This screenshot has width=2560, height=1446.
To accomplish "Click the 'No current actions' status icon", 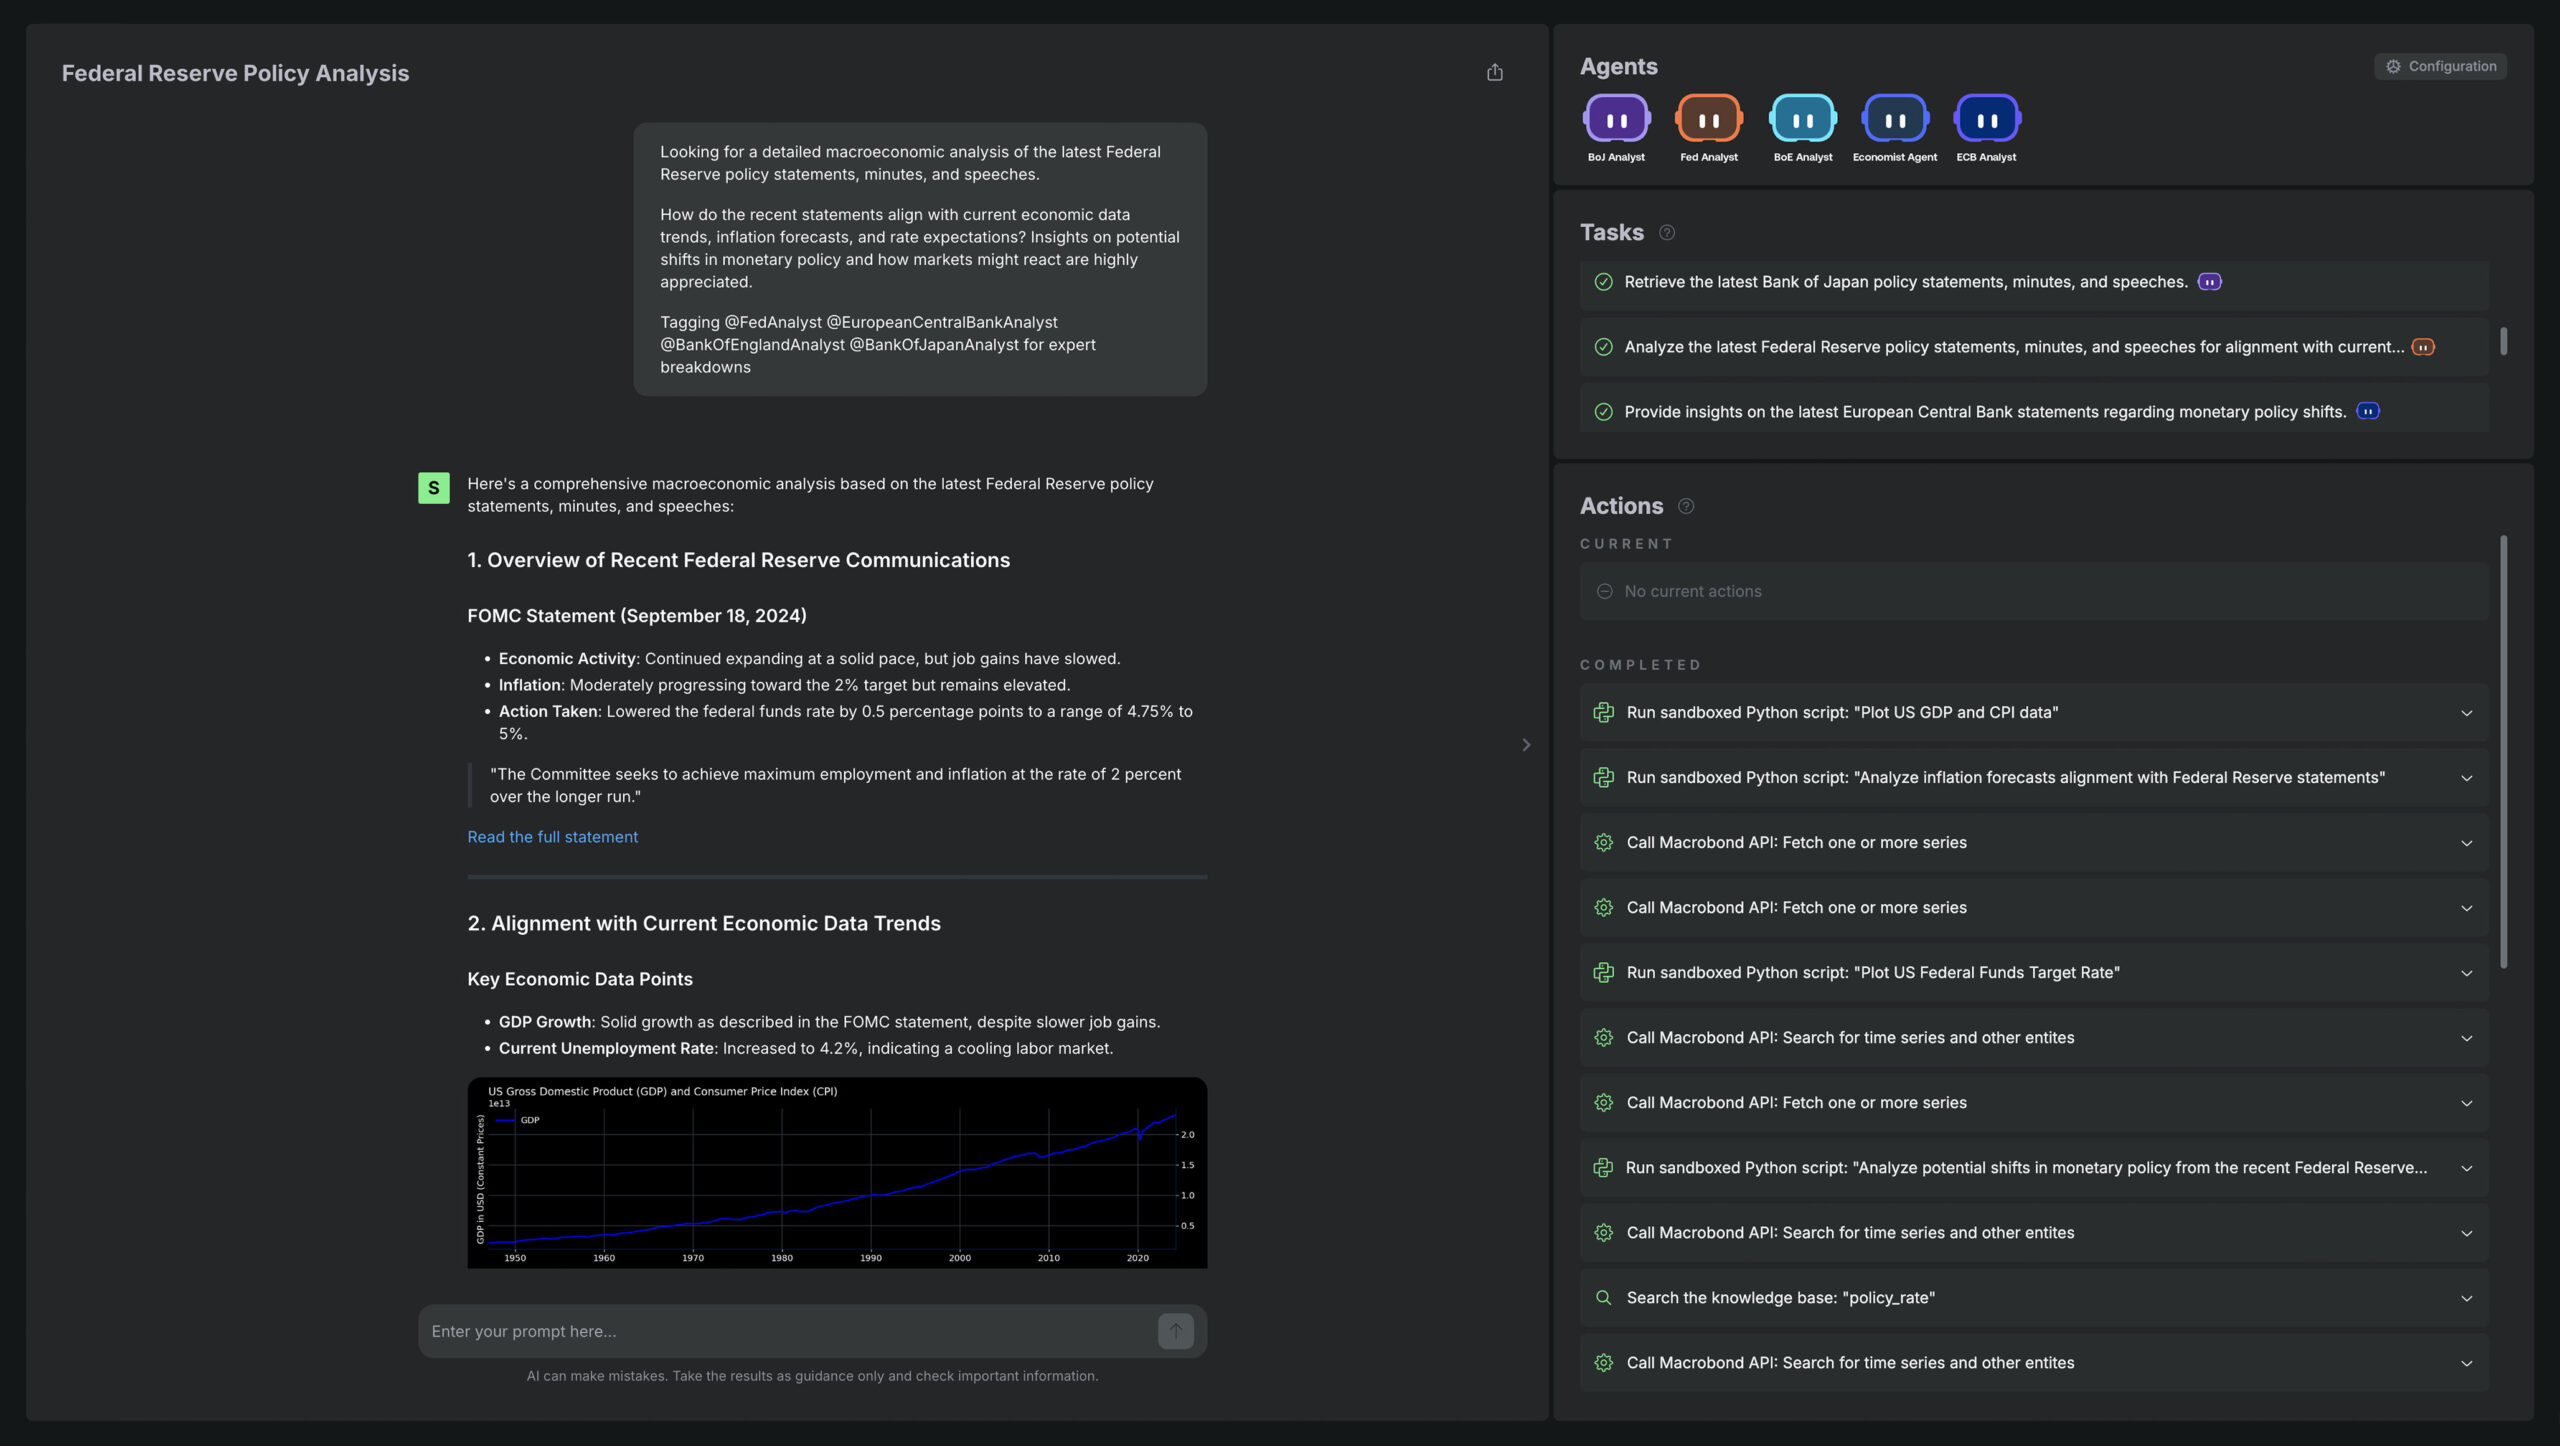I will (x=1604, y=591).
